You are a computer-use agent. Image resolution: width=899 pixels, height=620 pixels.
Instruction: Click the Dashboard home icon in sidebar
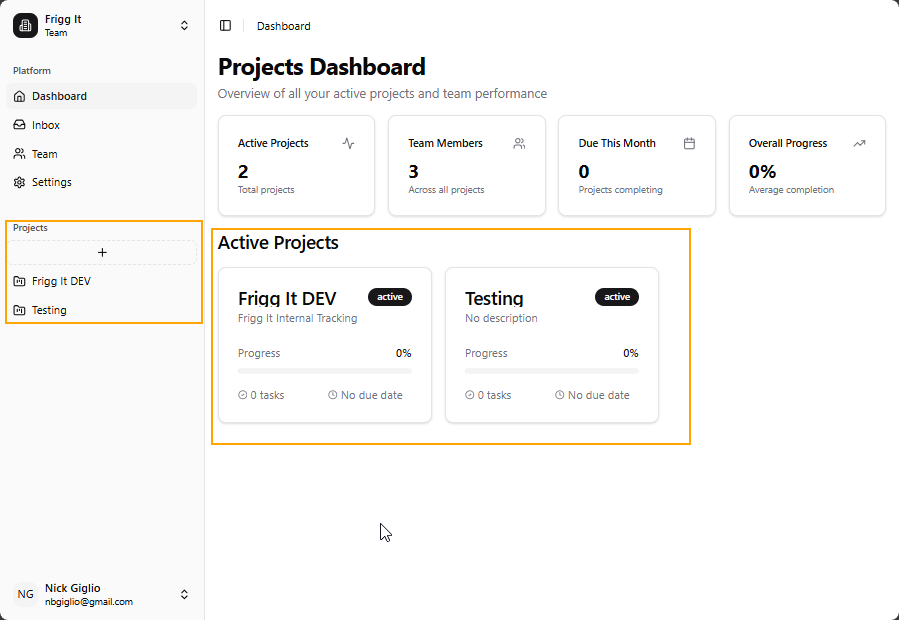coord(19,96)
